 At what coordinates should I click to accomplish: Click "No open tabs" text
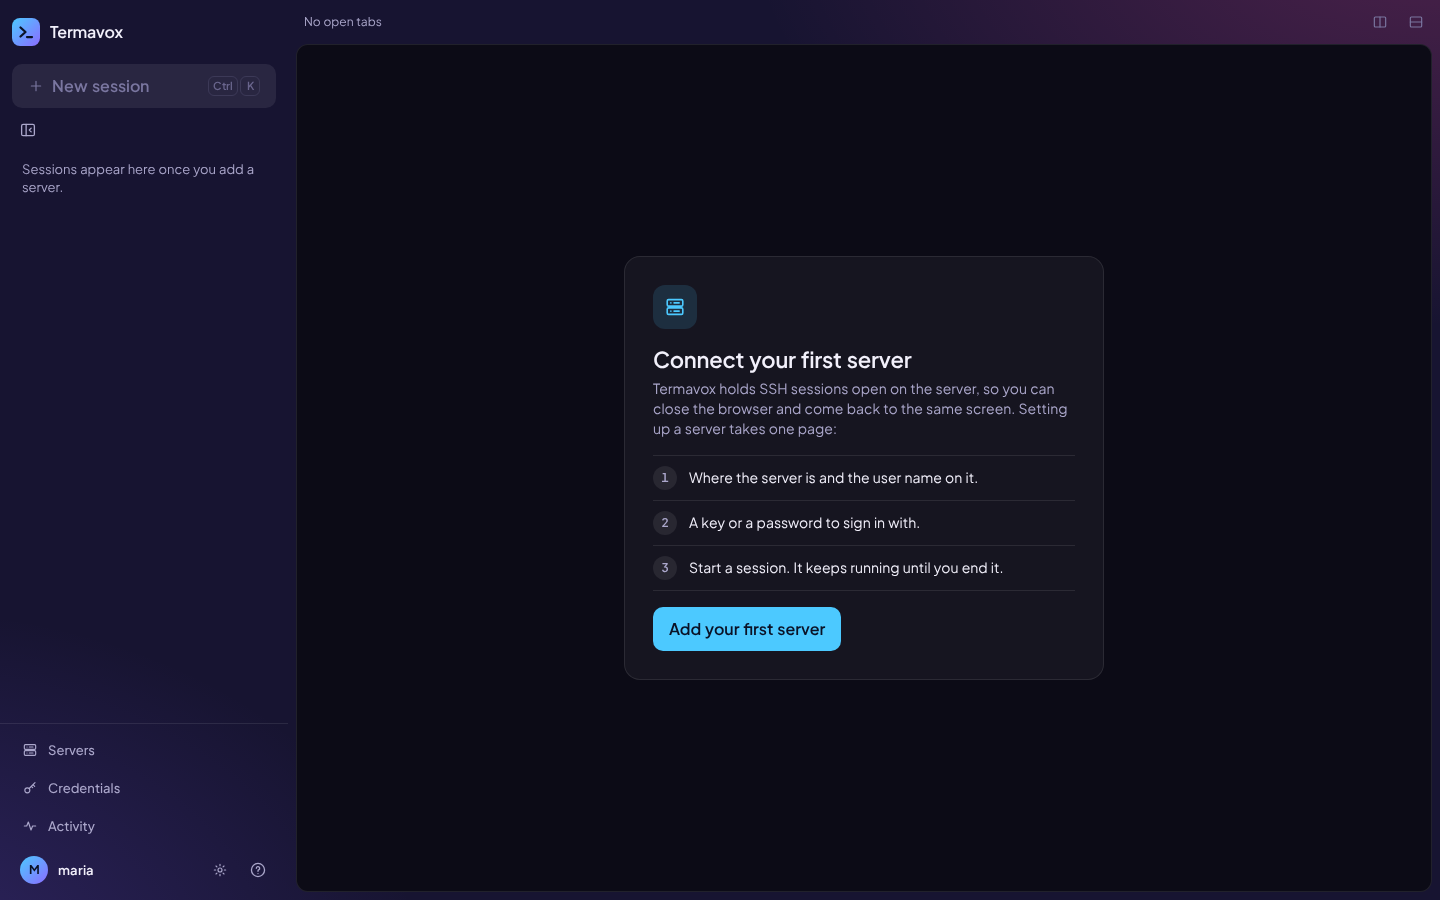click(343, 22)
